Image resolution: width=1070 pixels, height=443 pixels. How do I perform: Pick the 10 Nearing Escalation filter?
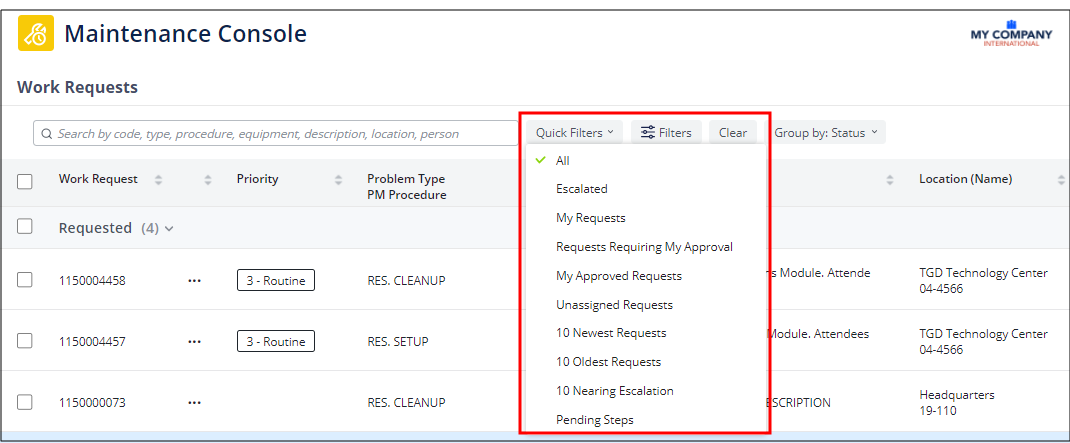614,391
